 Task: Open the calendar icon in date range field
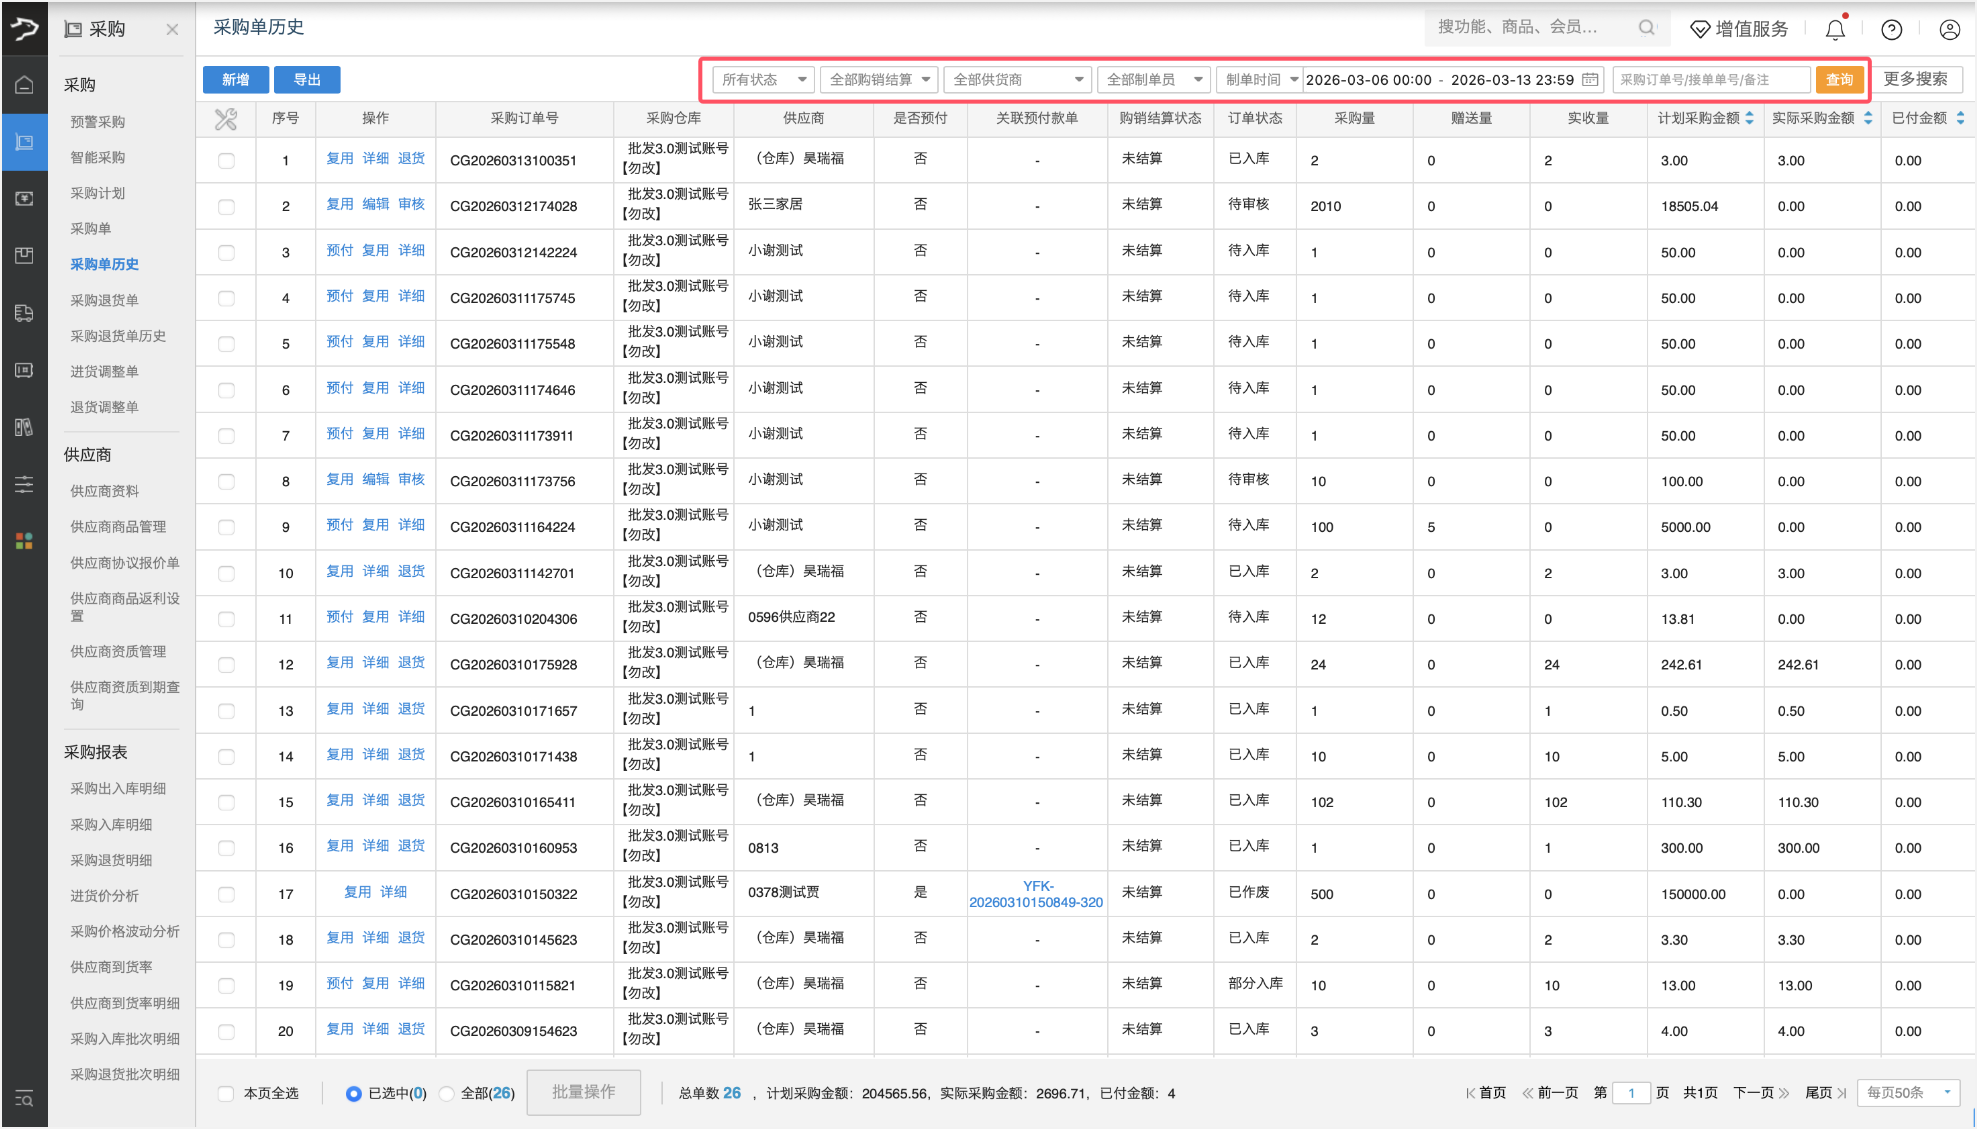pos(1590,80)
